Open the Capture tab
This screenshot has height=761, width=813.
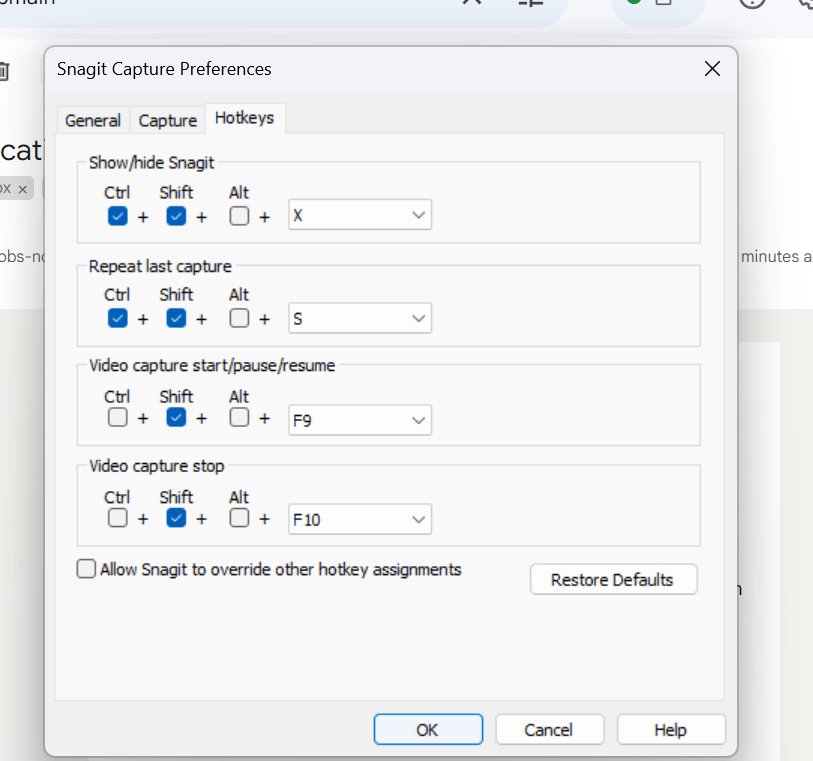pyautogui.click(x=167, y=120)
